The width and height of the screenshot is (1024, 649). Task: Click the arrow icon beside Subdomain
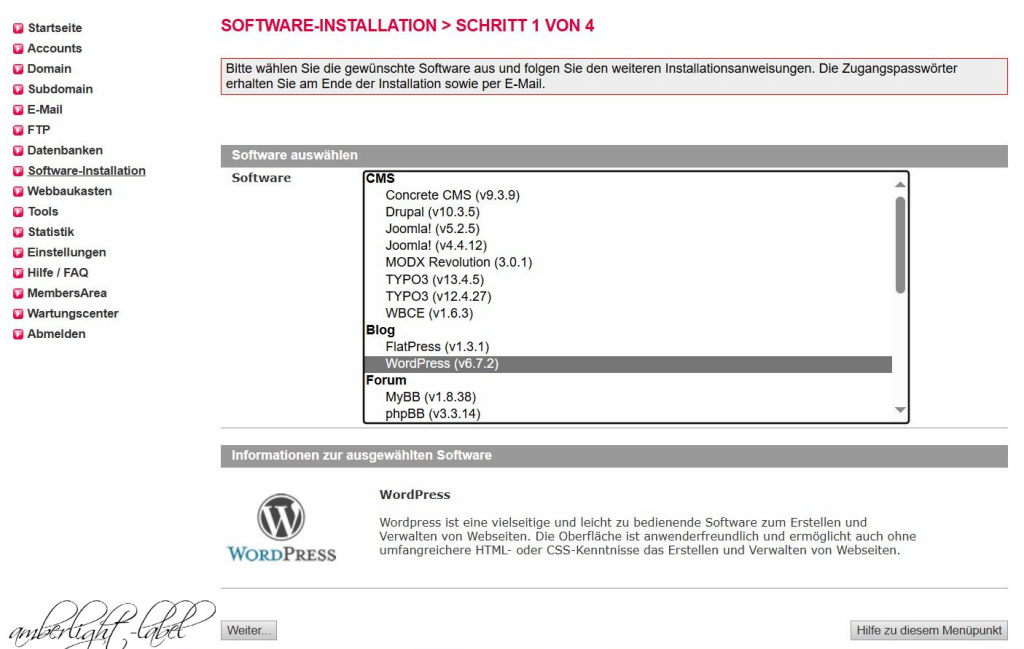click(x=18, y=89)
